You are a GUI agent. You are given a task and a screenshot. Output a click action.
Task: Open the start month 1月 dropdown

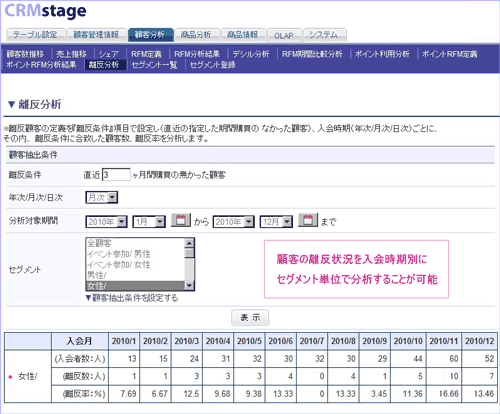tap(149, 222)
